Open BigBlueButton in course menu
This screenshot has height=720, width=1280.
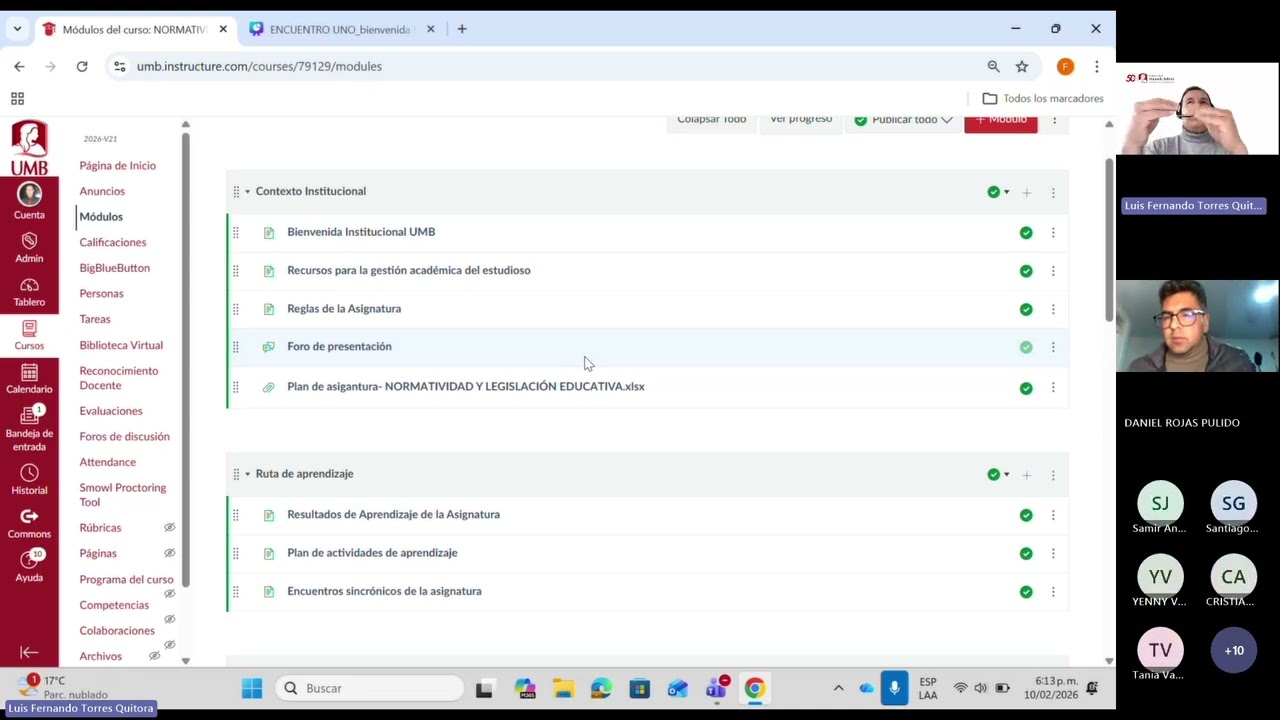click(x=114, y=268)
